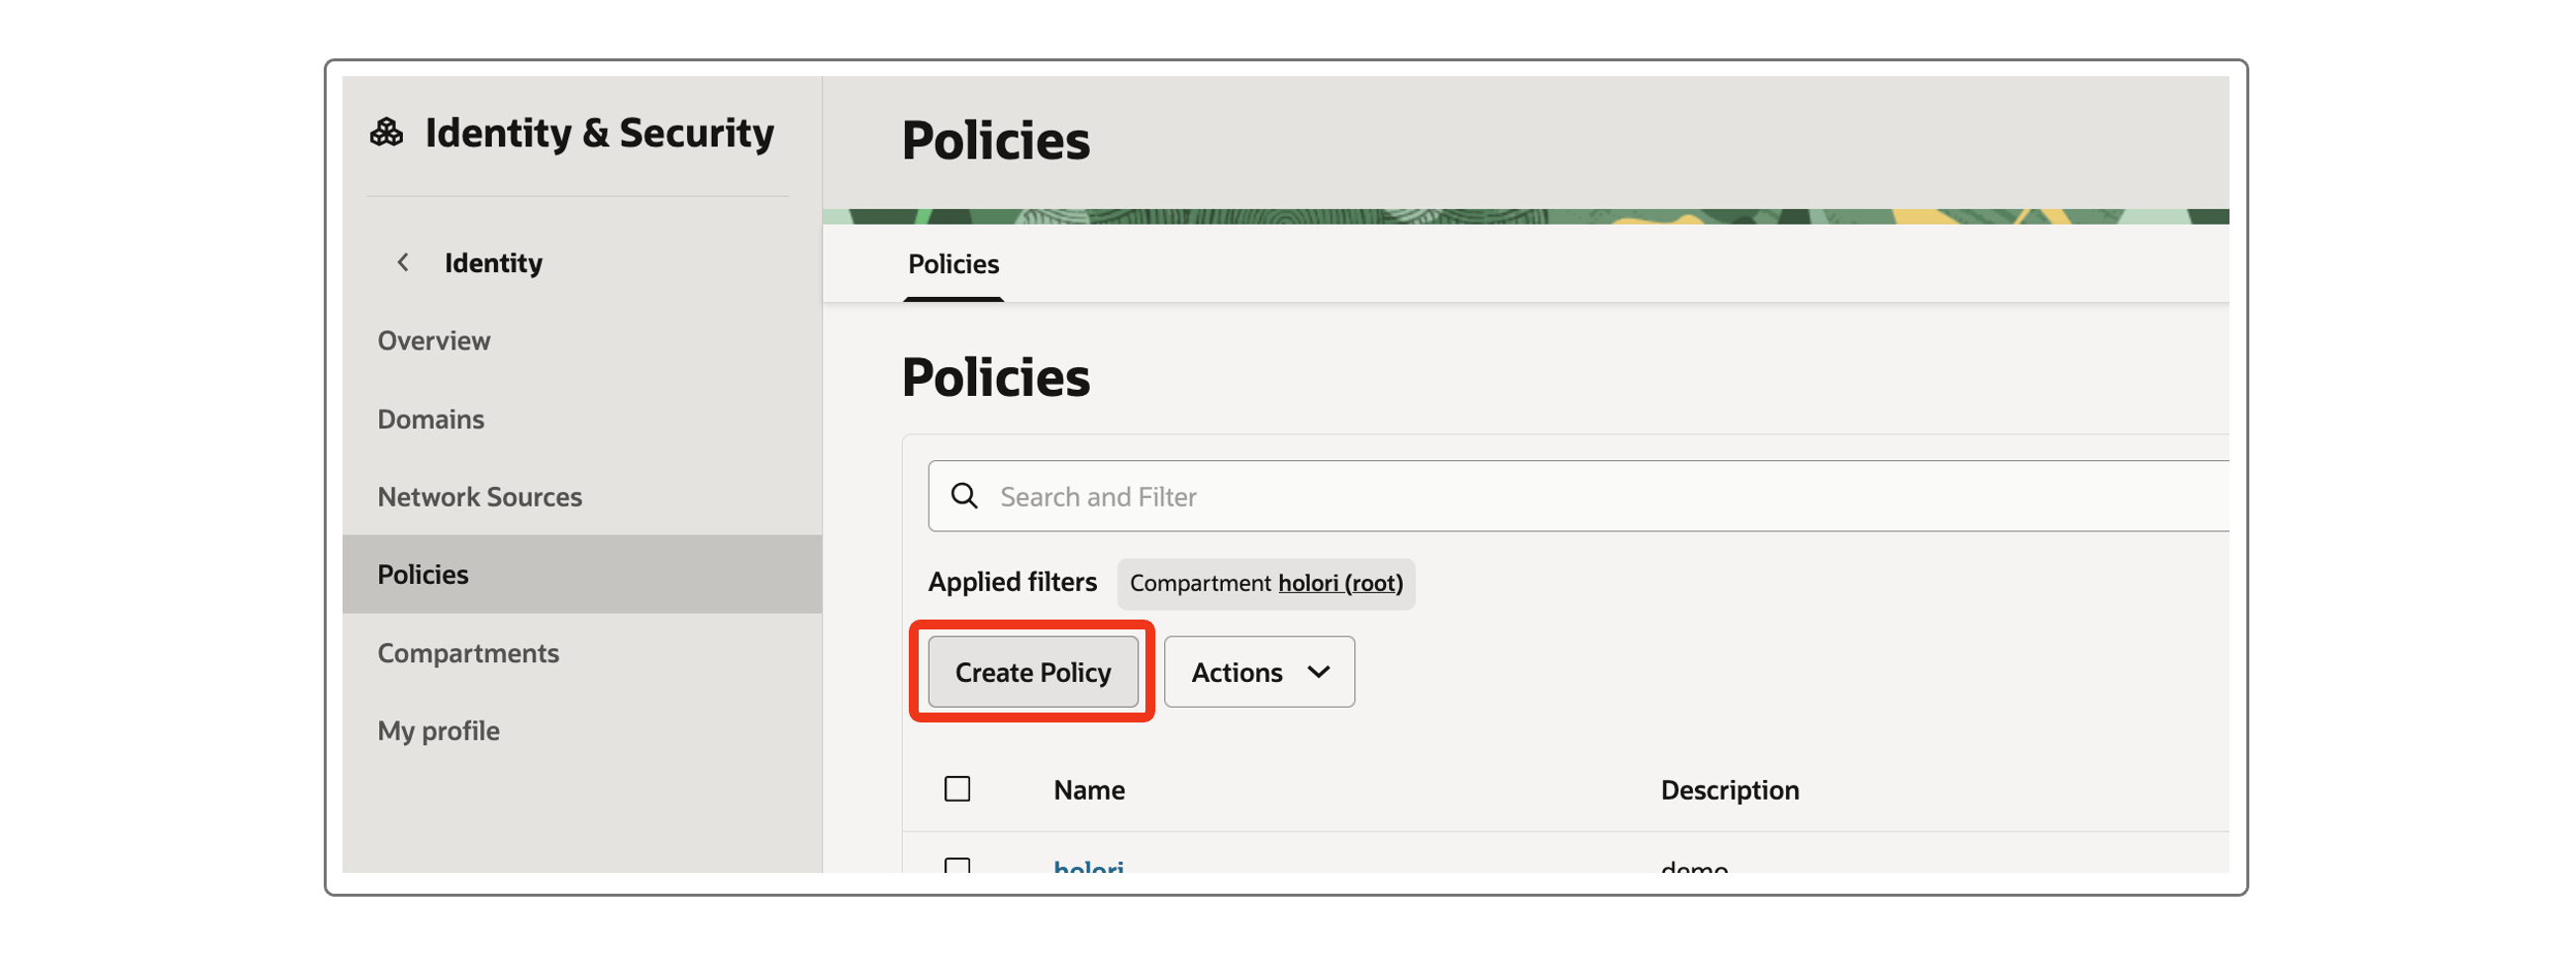2576x960 pixels.
Task: Click the holori (root) compartment link
Action: (x=1340, y=583)
